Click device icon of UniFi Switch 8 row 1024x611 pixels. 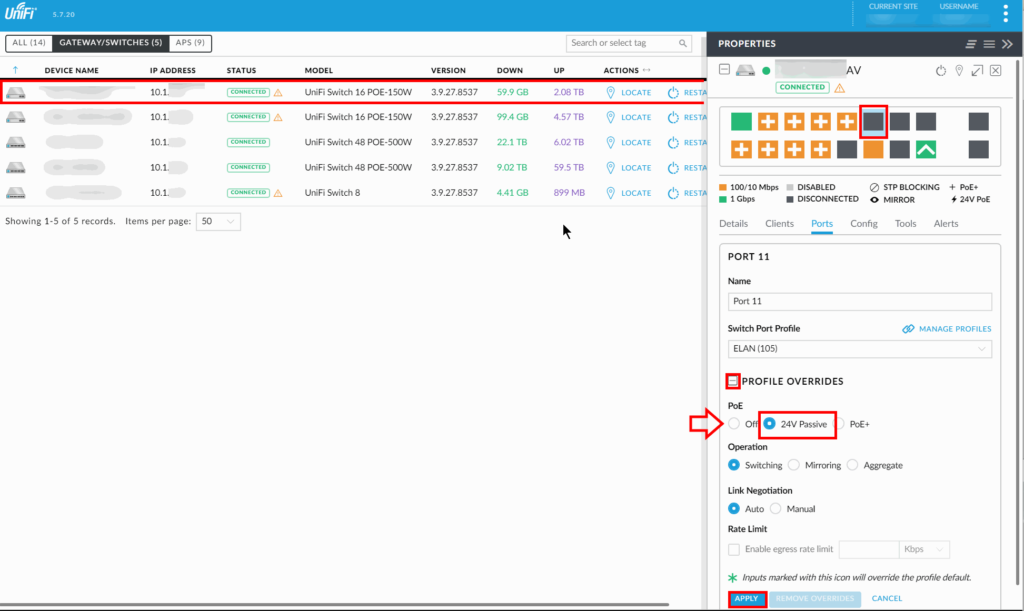coord(16,193)
